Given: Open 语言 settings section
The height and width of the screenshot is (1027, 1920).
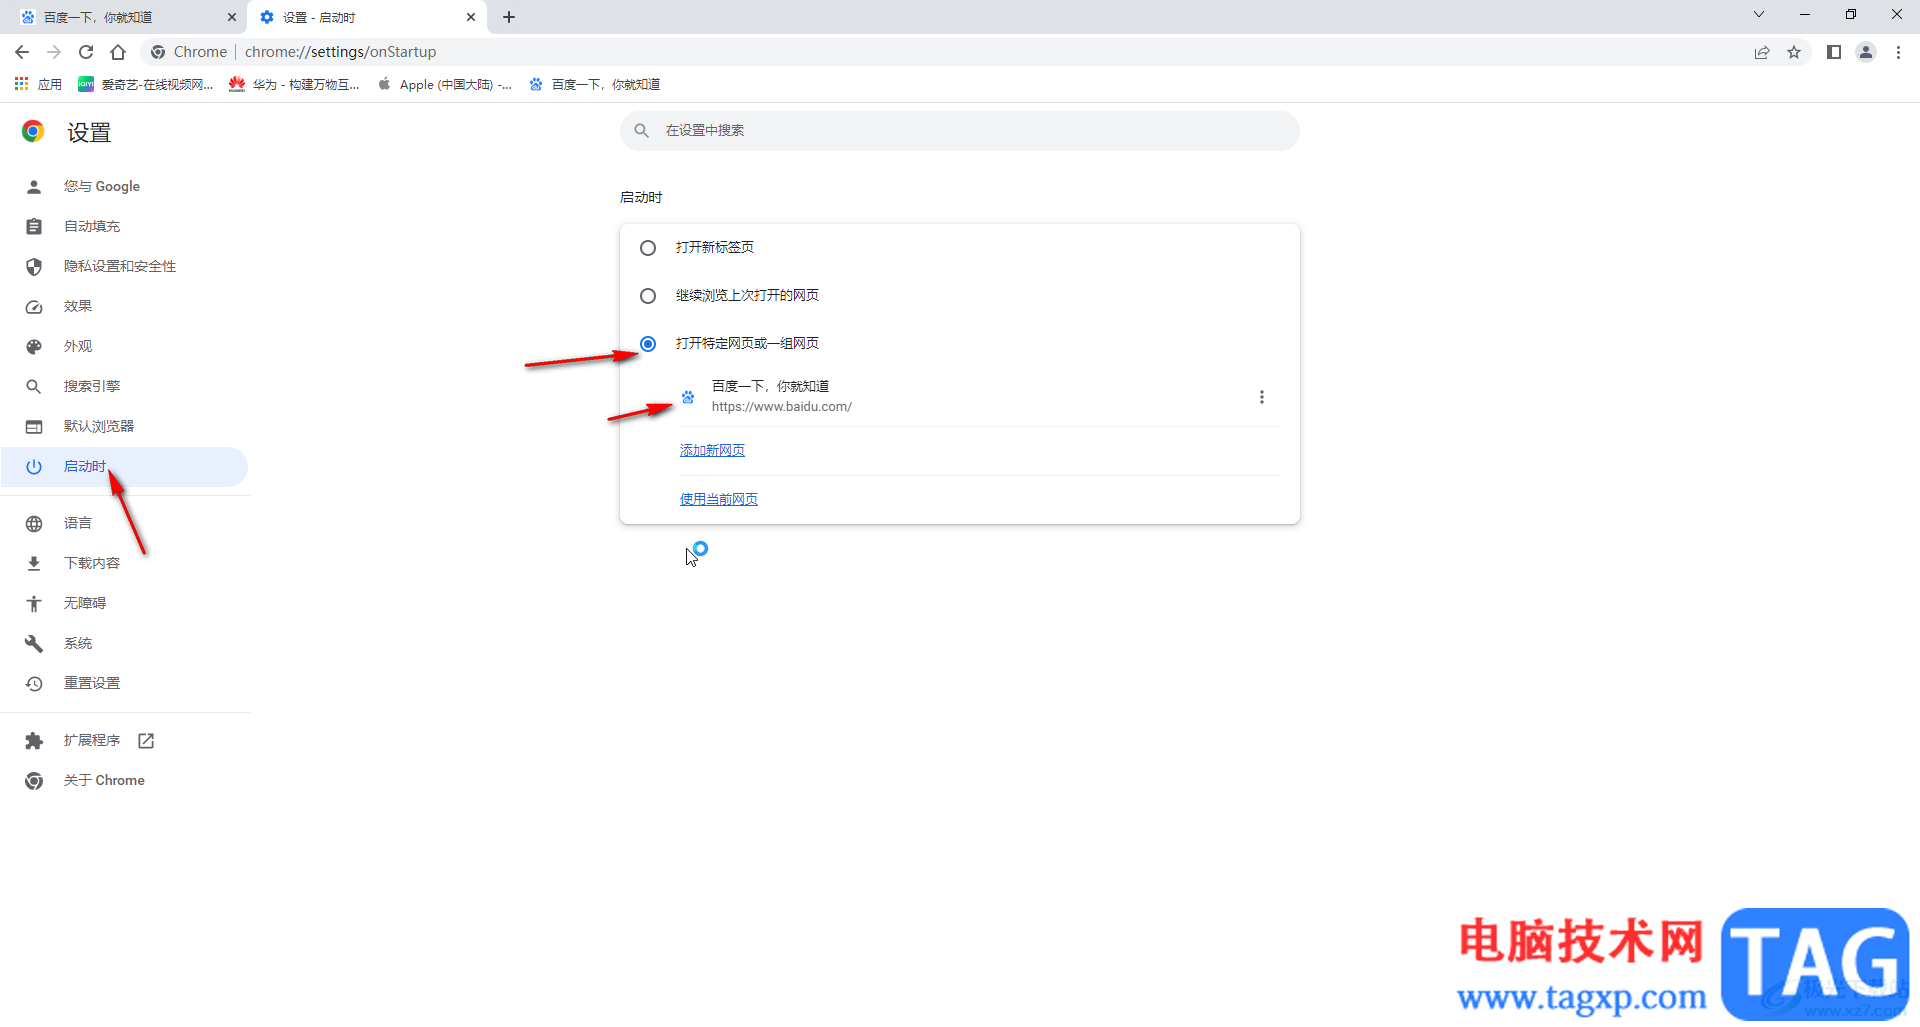Looking at the screenshot, I should pos(124,524).
